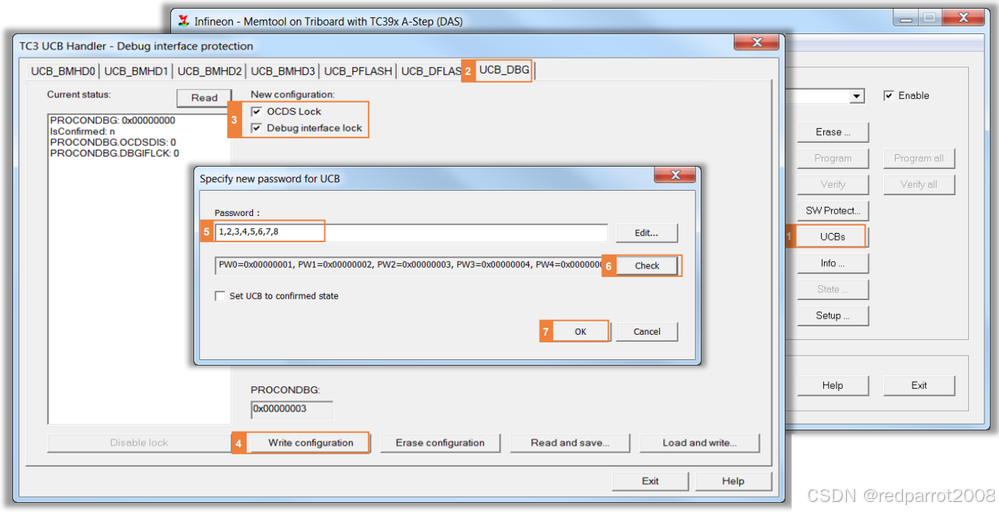
Task: Switch to the UCB_BMHD1 tab
Action: pos(136,71)
